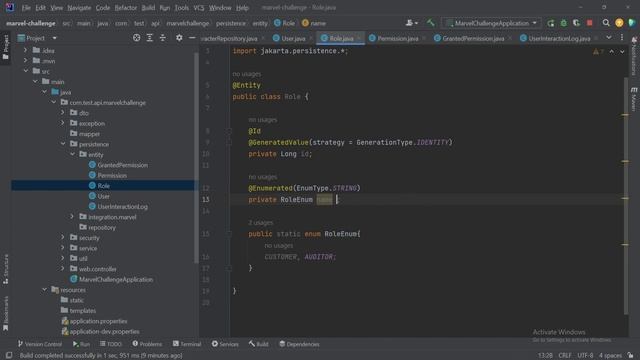Expand the web.controller package
The image size is (640, 360).
(63, 269)
